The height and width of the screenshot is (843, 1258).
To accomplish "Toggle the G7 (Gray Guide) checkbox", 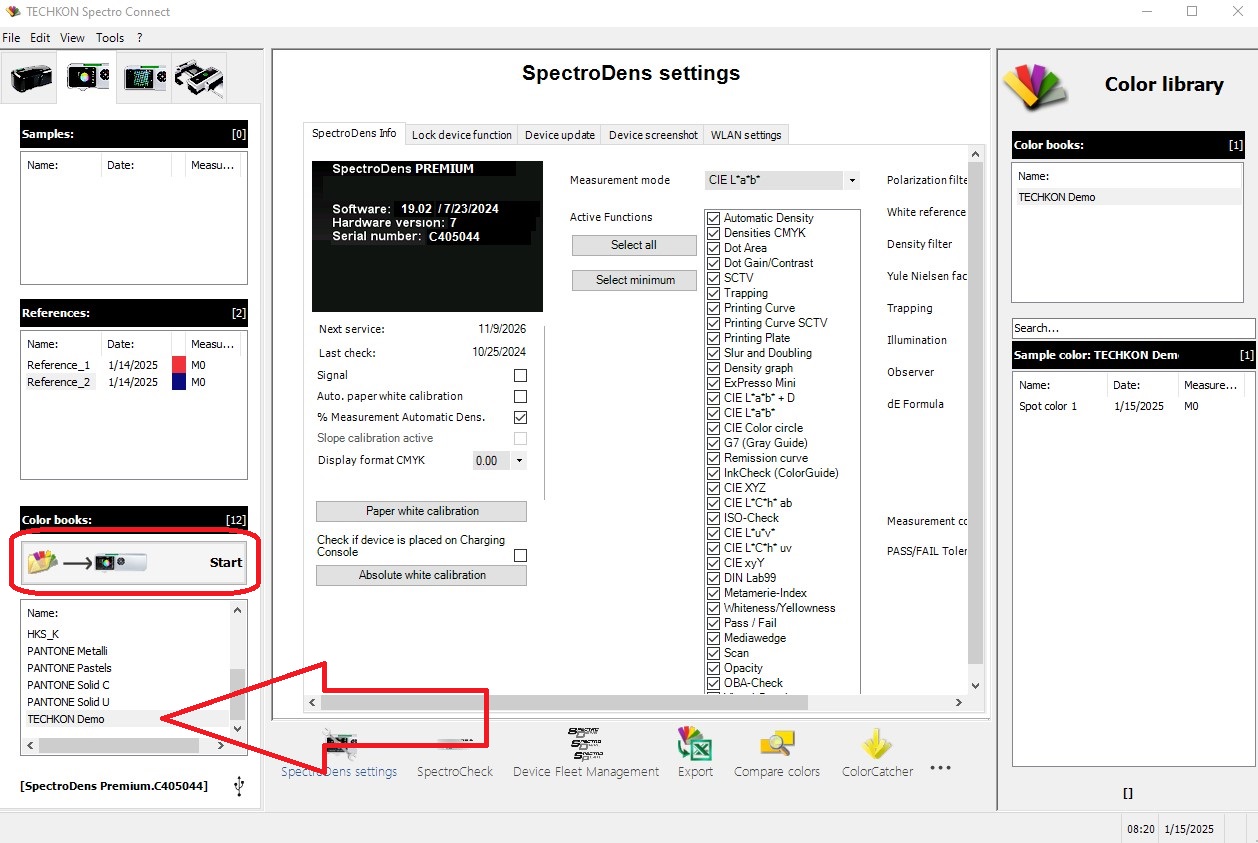I will (713, 443).
